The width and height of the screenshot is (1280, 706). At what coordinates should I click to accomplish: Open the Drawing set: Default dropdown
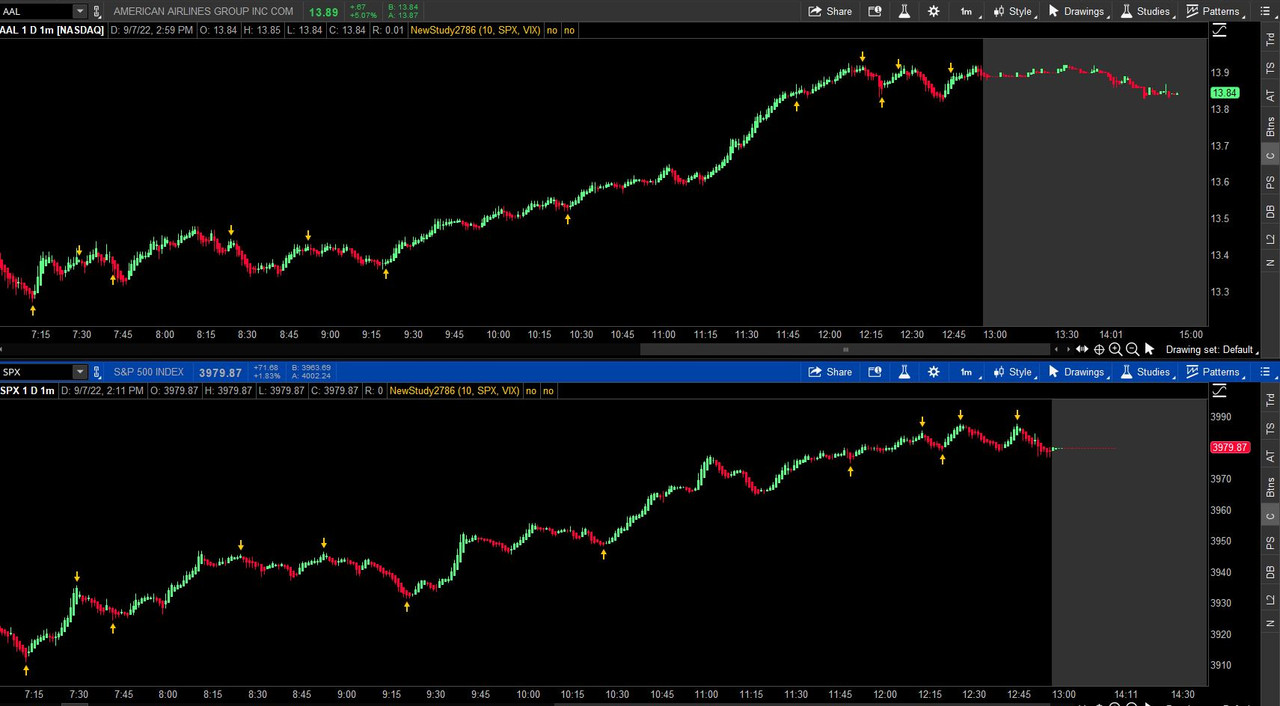click(x=1212, y=349)
